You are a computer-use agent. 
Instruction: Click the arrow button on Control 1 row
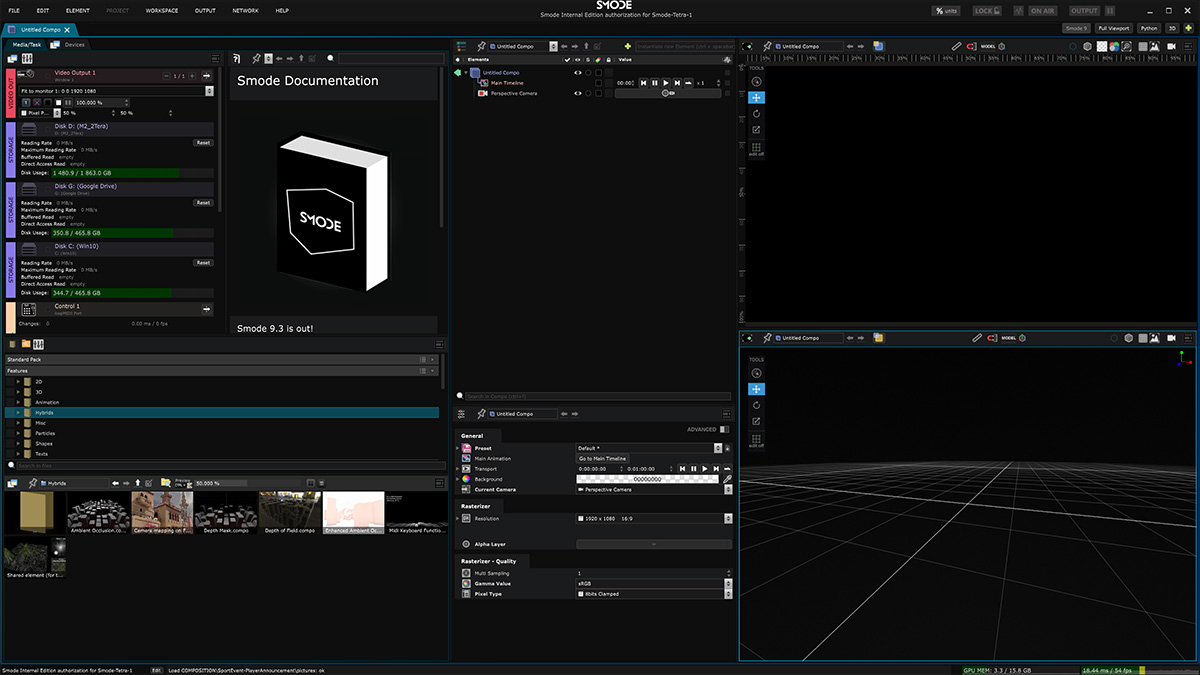click(207, 309)
